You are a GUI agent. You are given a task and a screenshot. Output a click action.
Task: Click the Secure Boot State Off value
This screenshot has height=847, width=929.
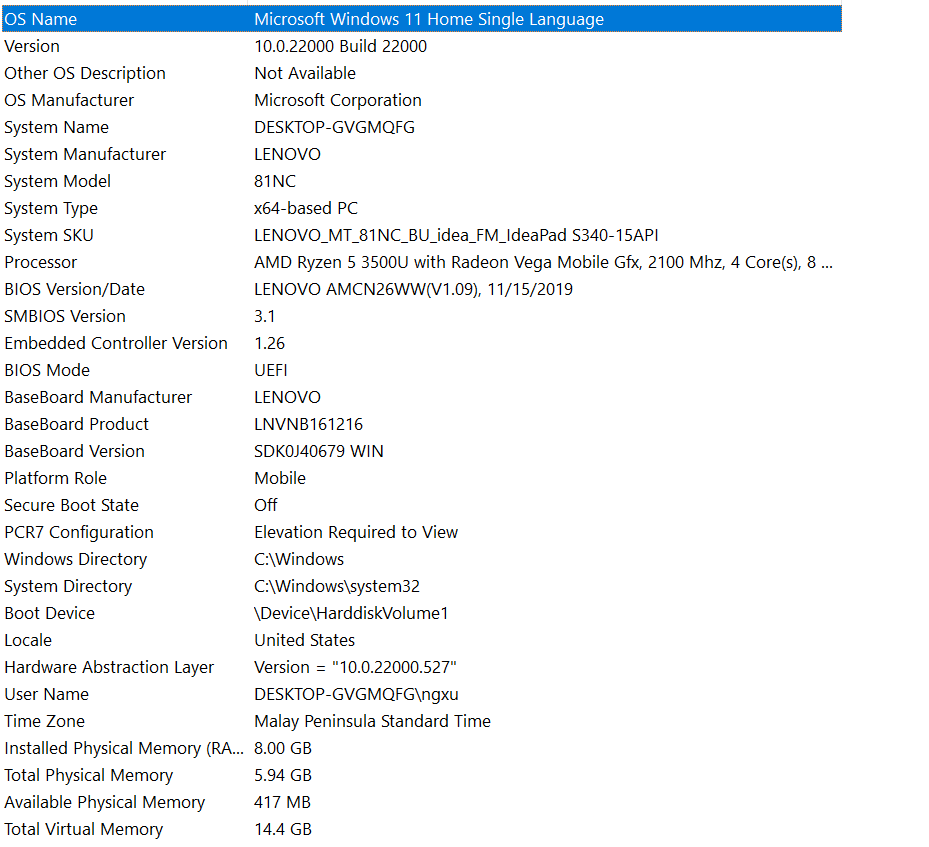(266, 505)
